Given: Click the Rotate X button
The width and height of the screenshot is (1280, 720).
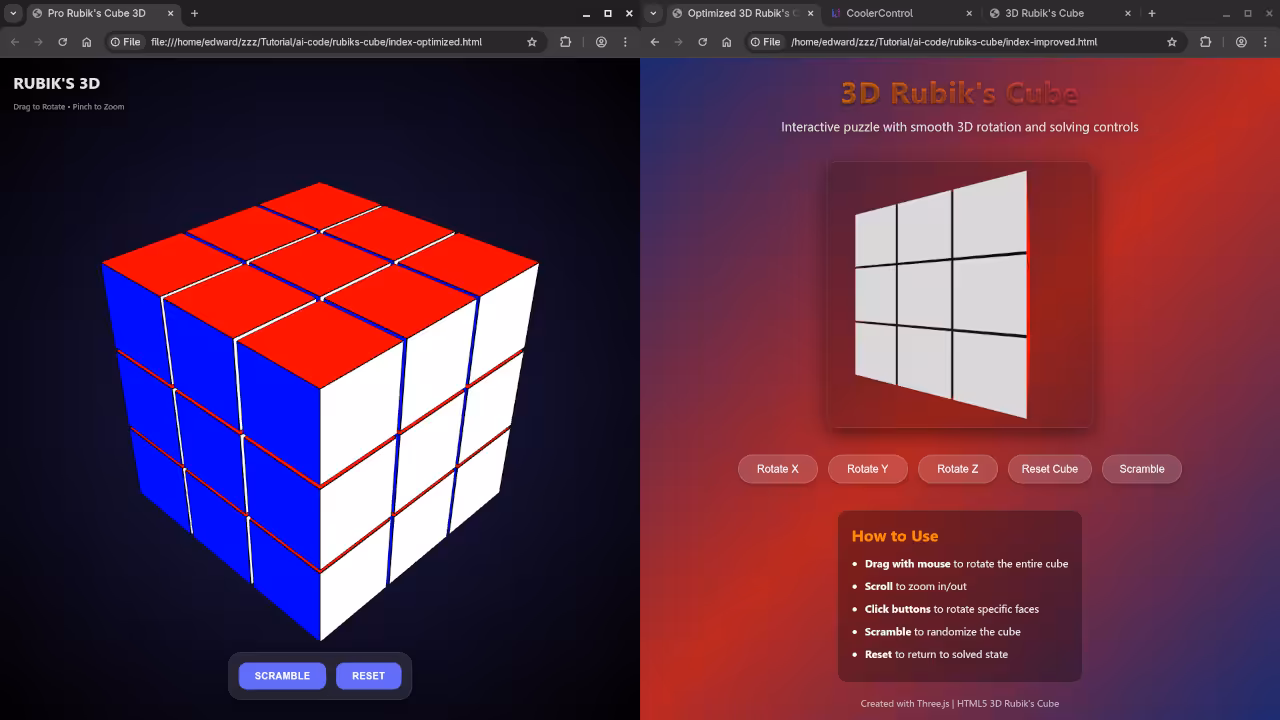Looking at the screenshot, I should click(777, 469).
